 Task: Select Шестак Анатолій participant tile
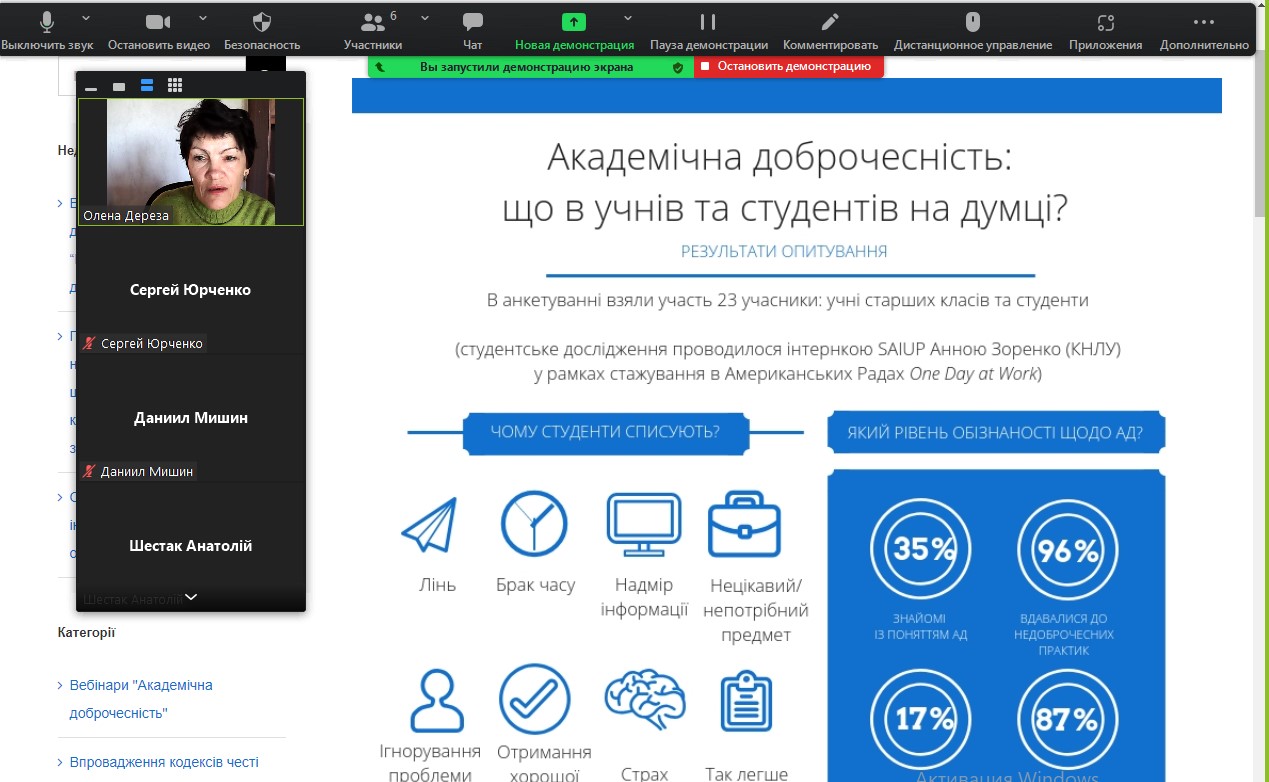(x=191, y=546)
